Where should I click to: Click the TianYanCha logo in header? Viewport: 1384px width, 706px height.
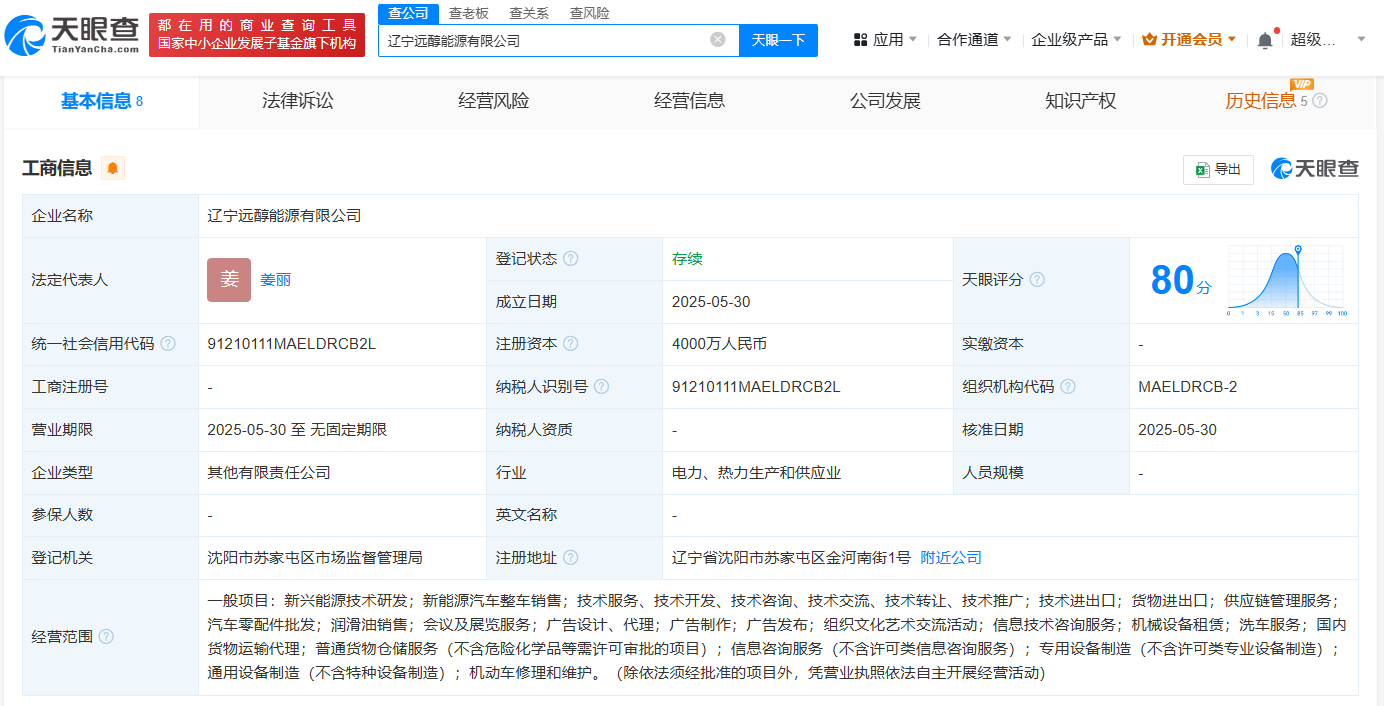[x=72, y=35]
